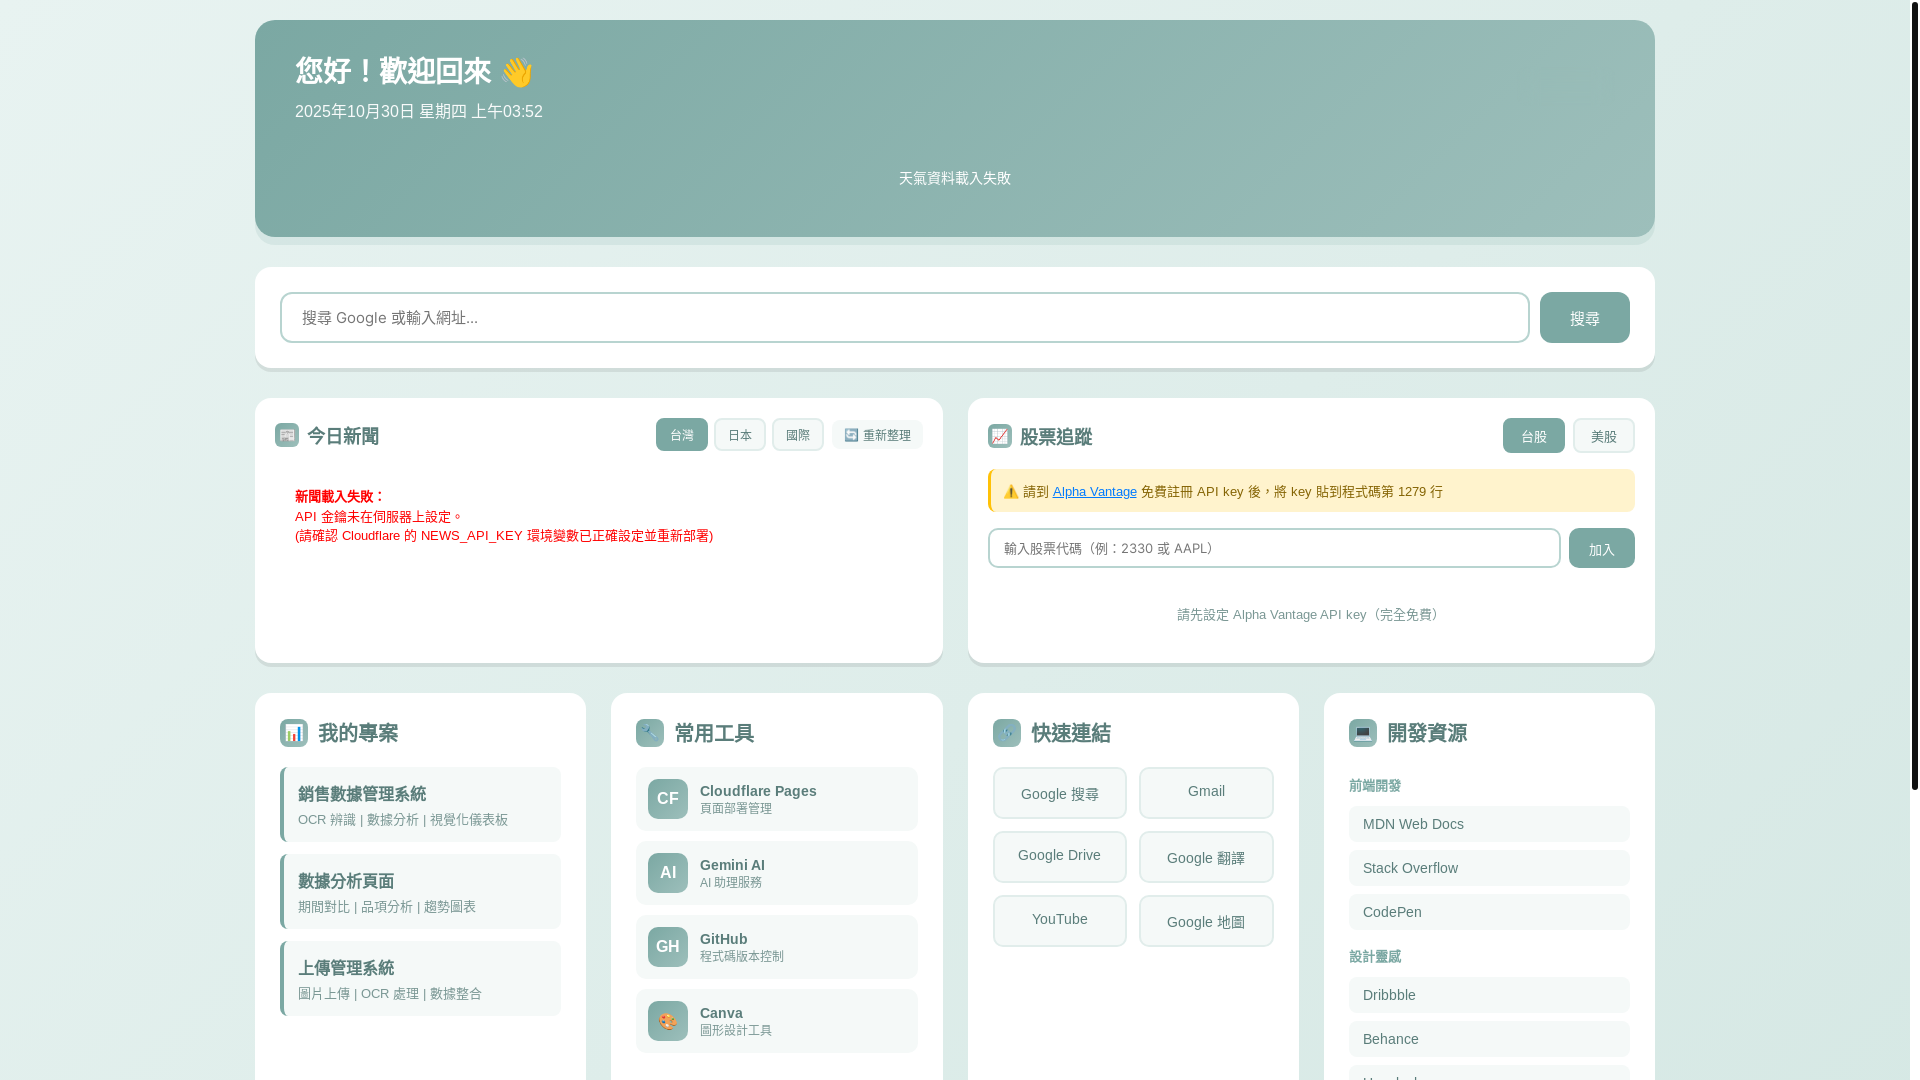Image resolution: width=1920 pixels, height=1080 pixels.
Task: Open the Stack Overflow resource
Action: [1489, 868]
